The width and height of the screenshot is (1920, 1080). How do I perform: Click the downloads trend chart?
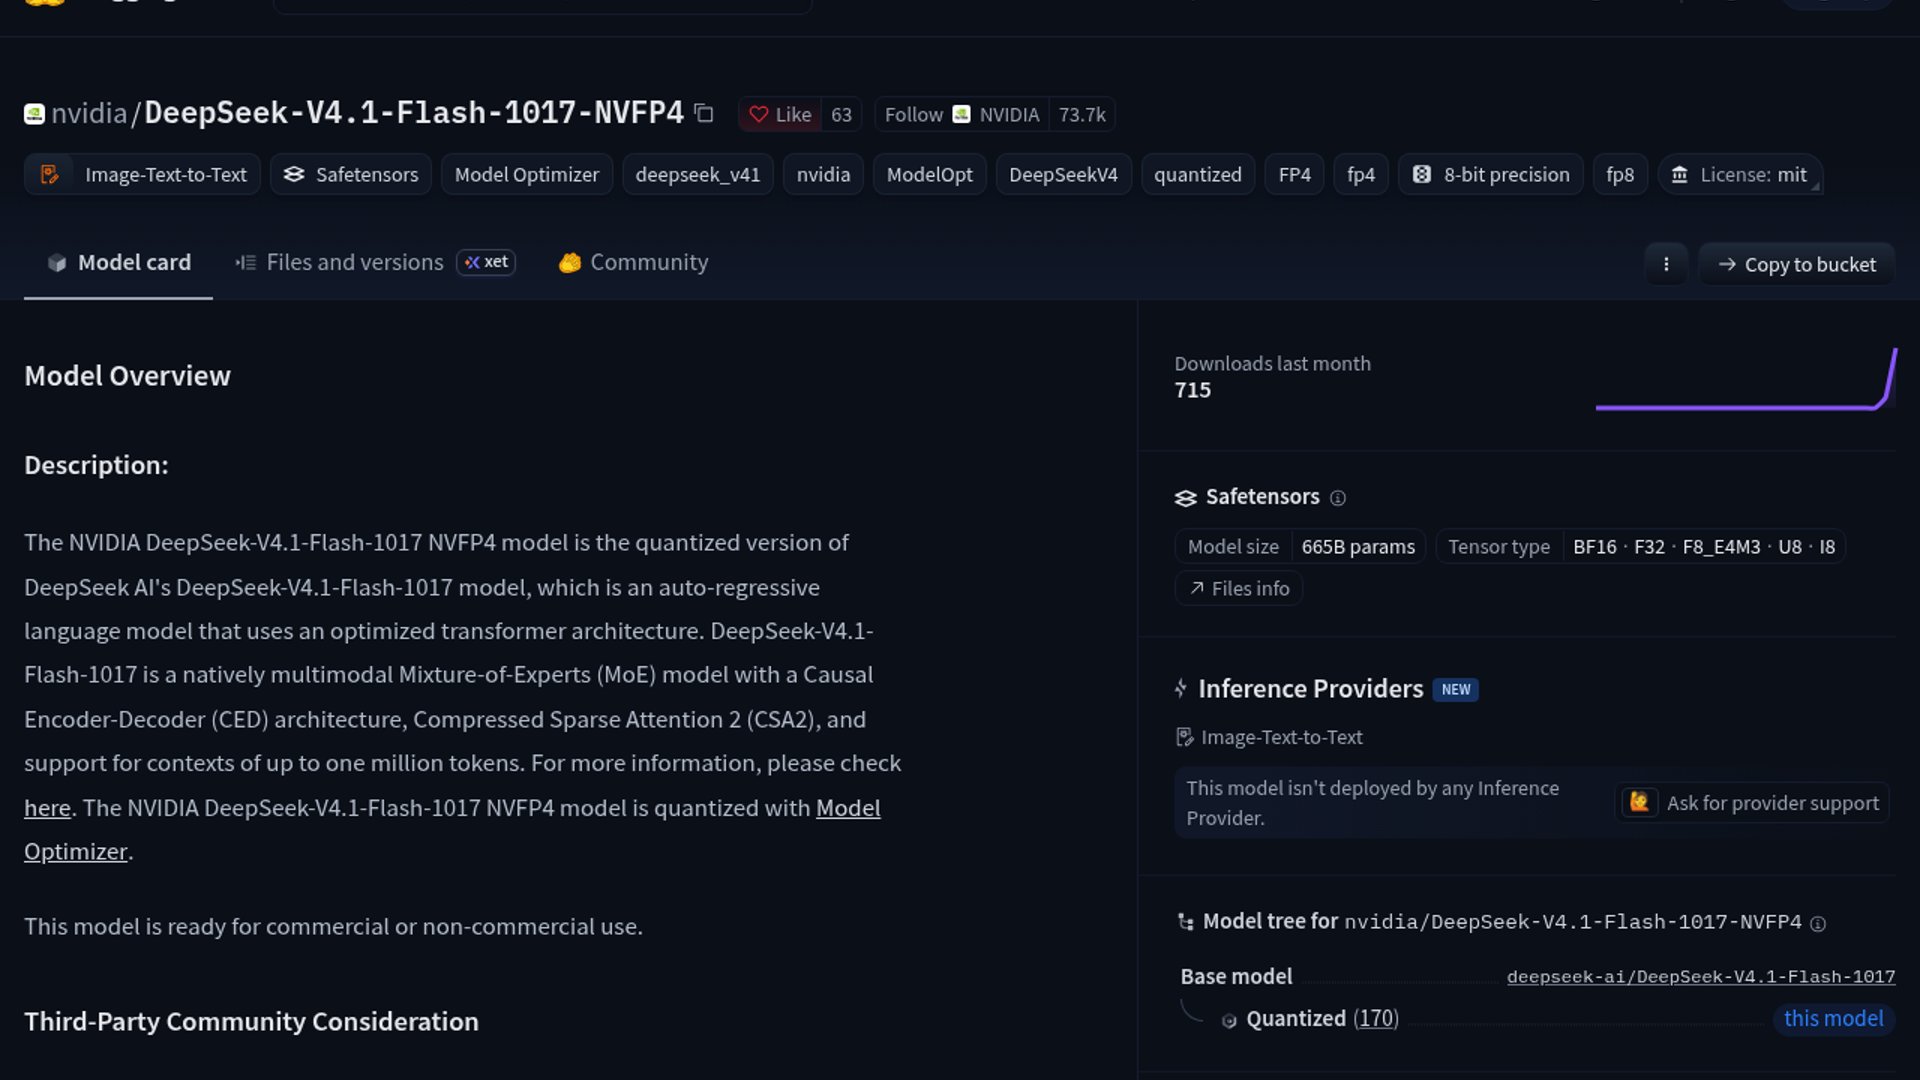(x=1746, y=378)
